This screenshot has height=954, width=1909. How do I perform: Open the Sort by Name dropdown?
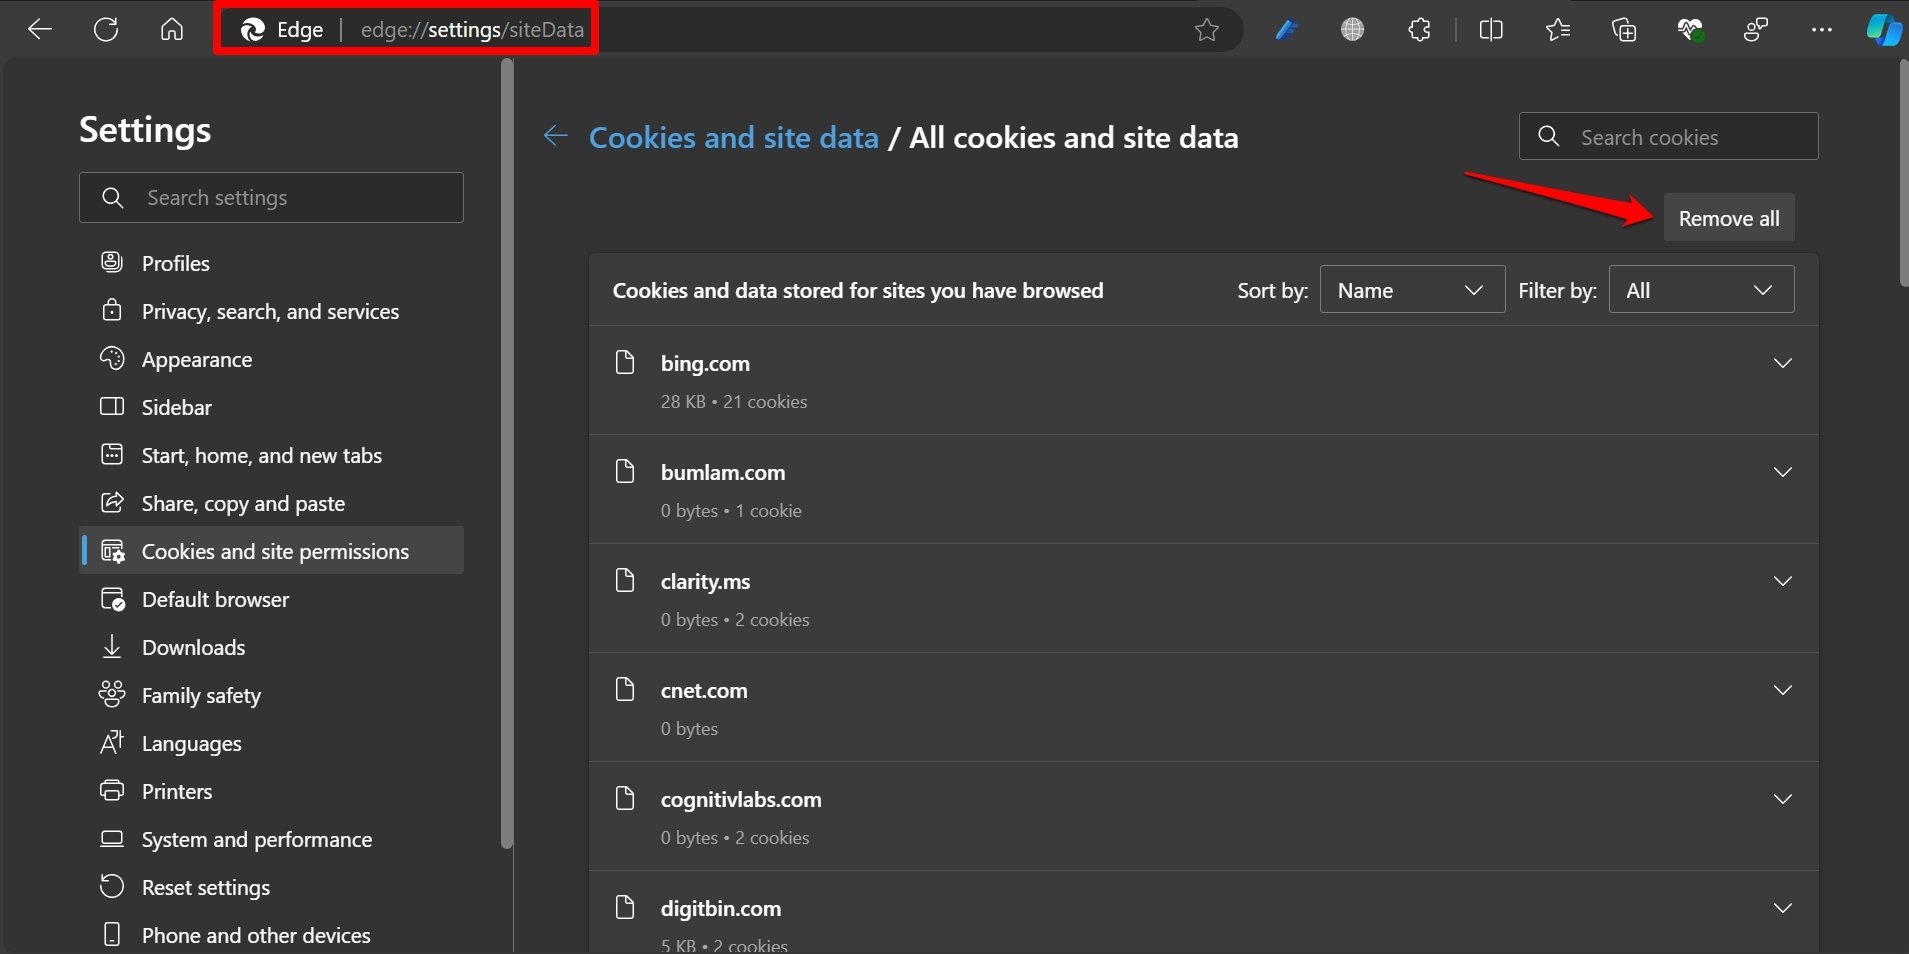coord(1412,289)
